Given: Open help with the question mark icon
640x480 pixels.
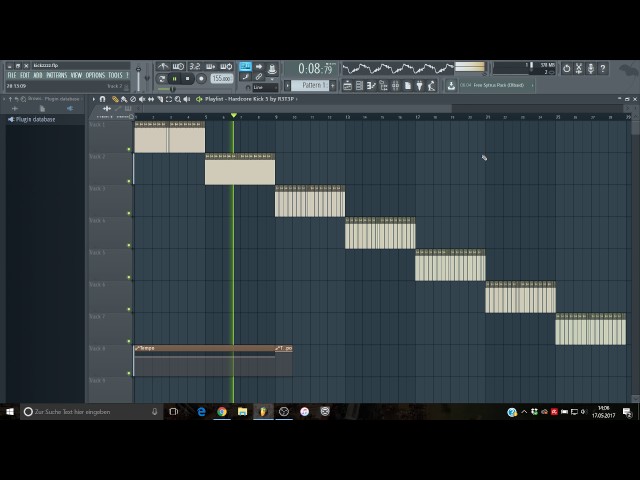Looking at the screenshot, I should click(x=603, y=69).
